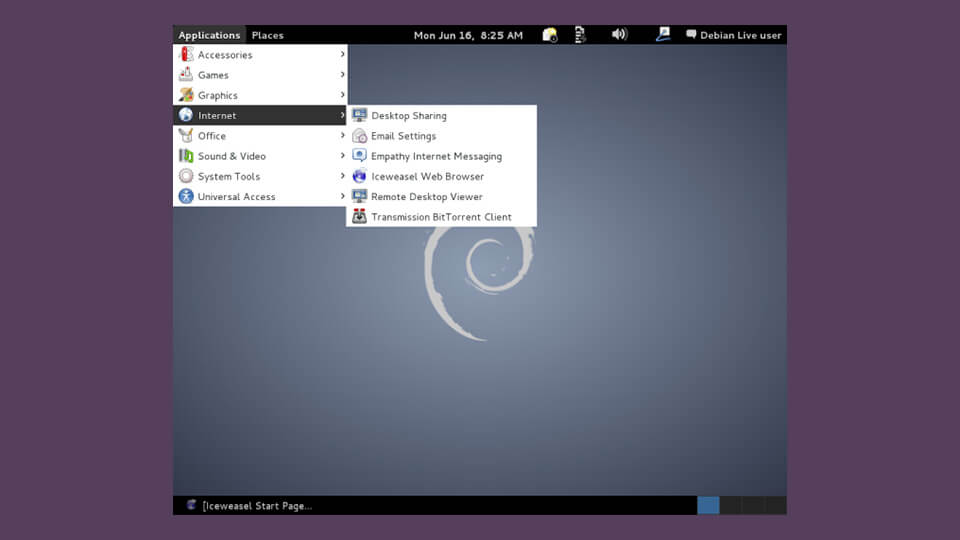Viewport: 960px width, 540px height.
Task: Click the Transmission BitTorrent icon
Action: pos(359,216)
